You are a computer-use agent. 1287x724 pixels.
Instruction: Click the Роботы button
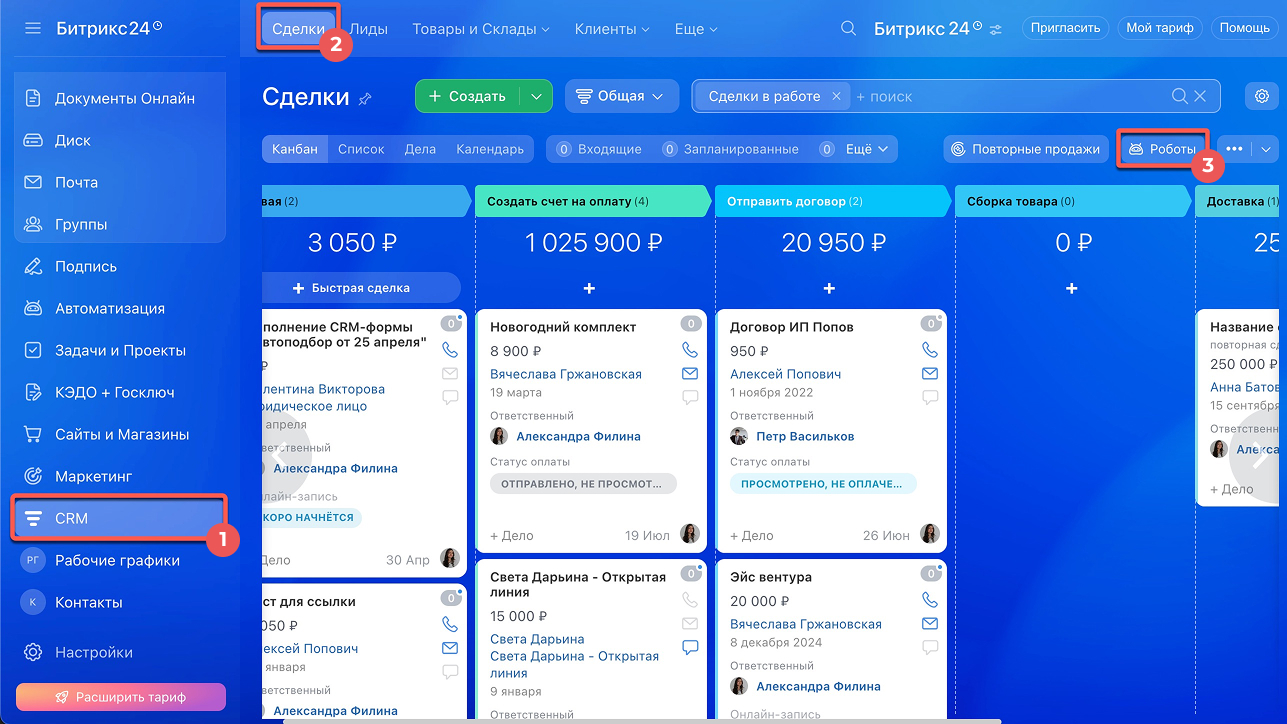pos(1162,149)
